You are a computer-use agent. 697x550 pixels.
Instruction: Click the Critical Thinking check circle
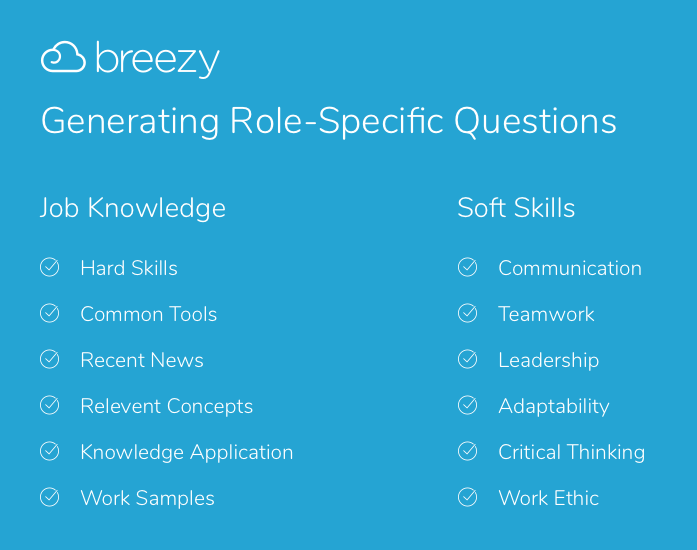click(x=468, y=451)
